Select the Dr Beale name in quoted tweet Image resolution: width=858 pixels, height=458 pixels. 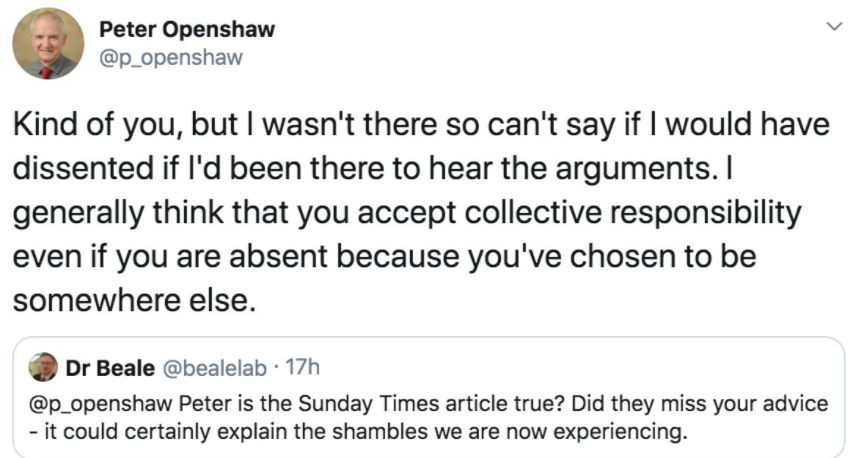pyautogui.click(x=110, y=368)
